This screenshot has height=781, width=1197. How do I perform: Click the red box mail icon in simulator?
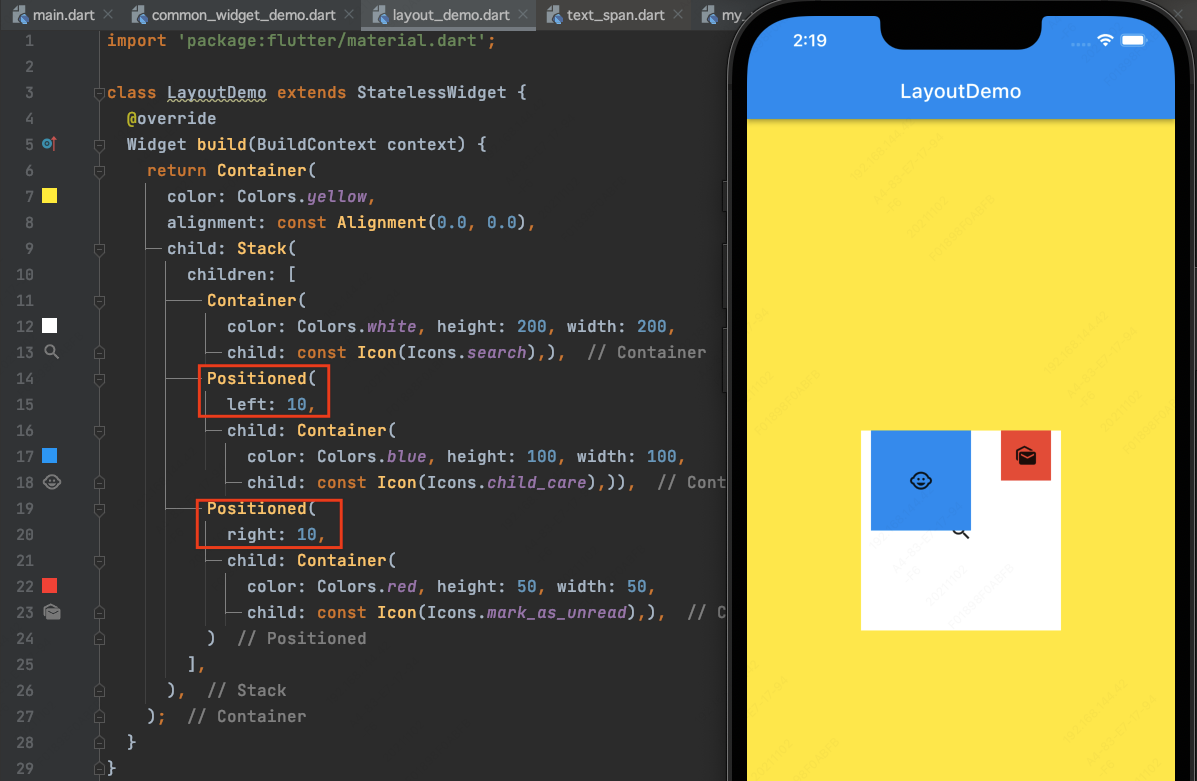1026,456
